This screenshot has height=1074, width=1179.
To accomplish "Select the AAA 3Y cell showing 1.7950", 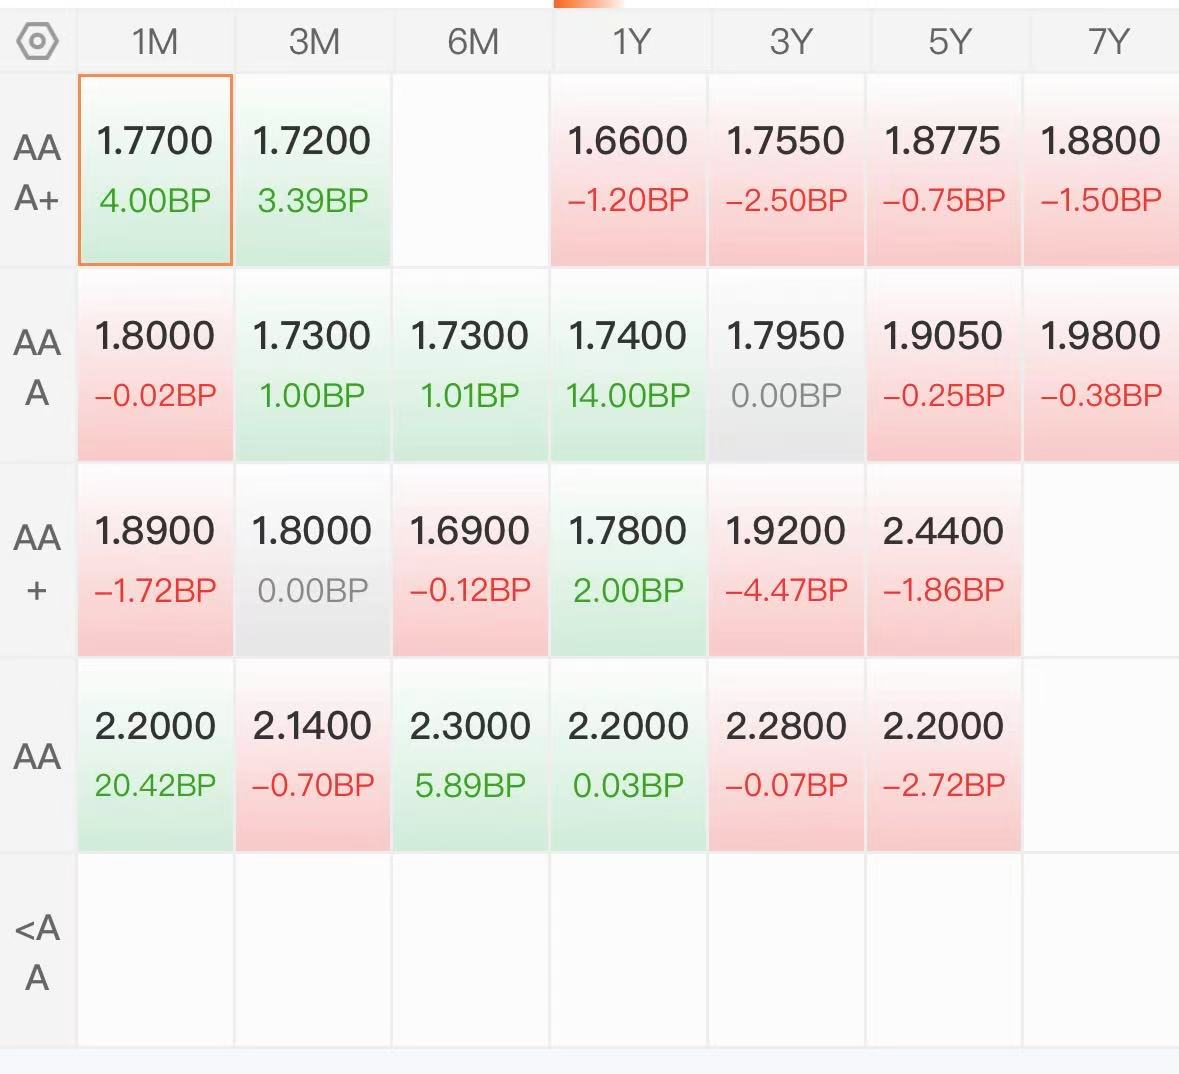I will point(787,365).
